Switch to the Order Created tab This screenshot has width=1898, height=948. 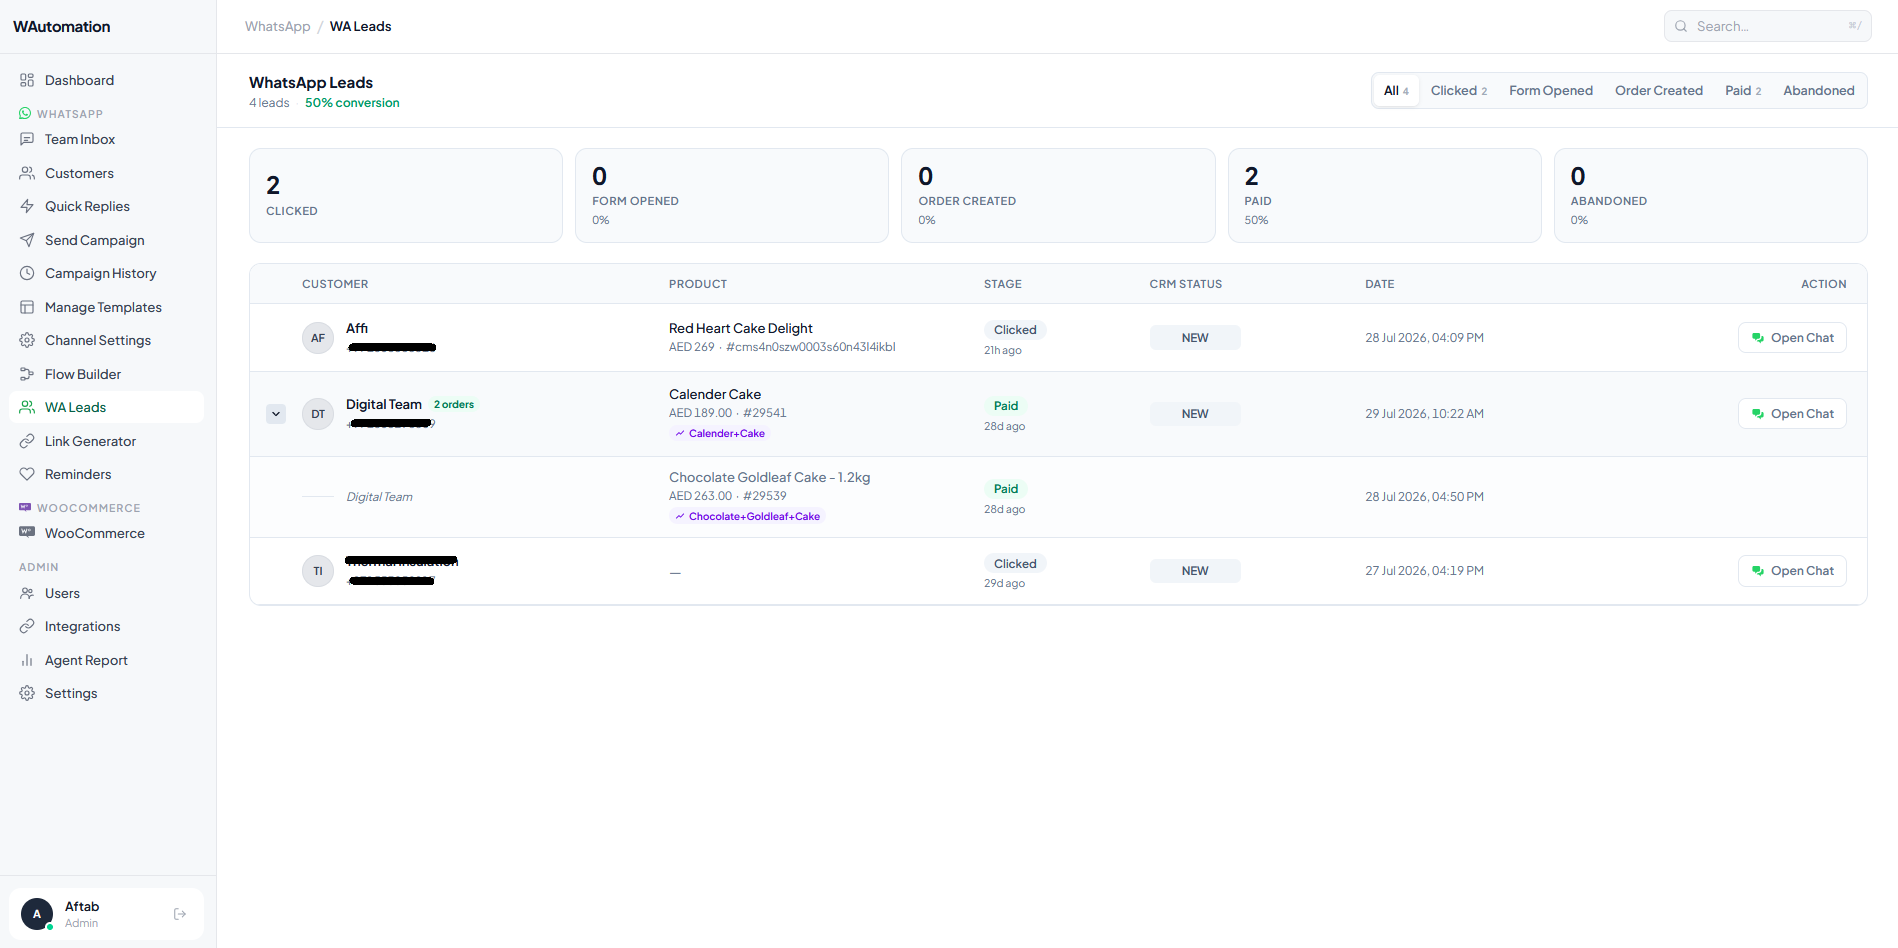(1659, 91)
